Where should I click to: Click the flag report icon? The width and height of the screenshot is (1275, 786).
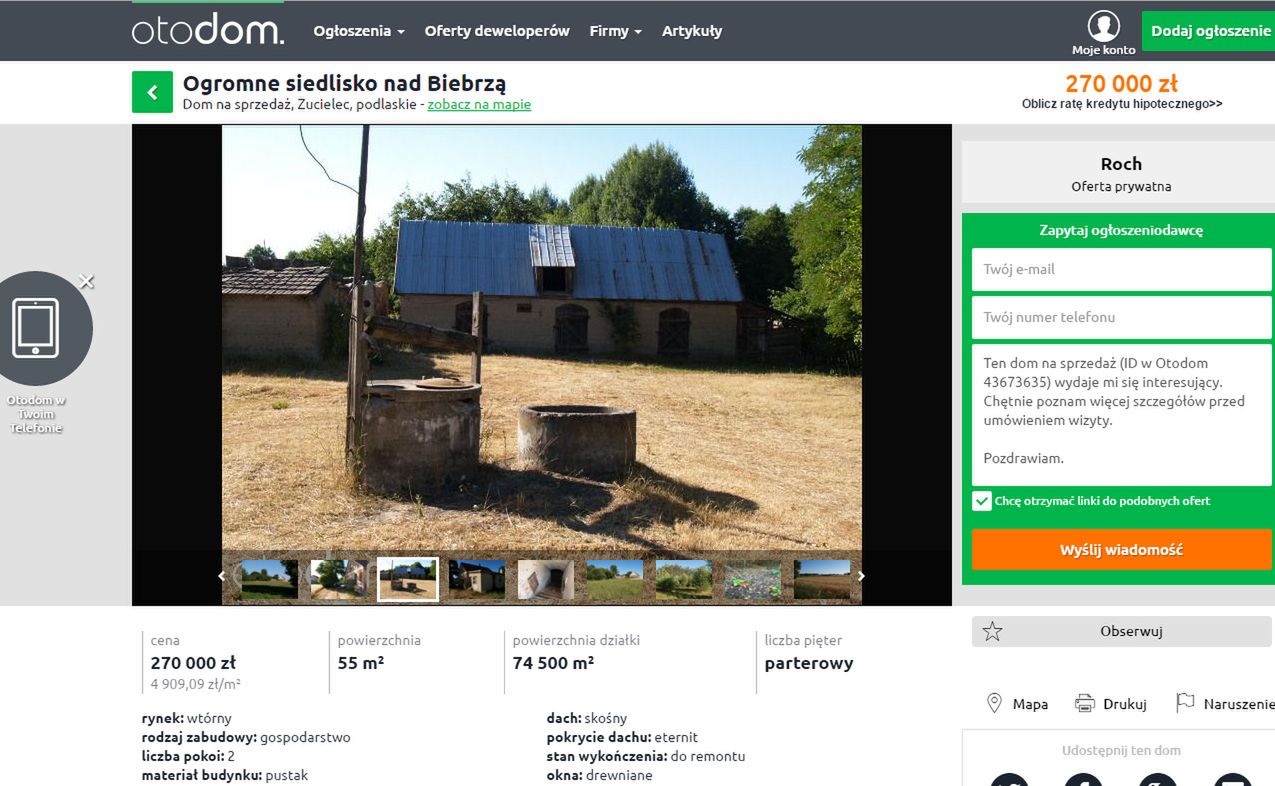(1185, 703)
